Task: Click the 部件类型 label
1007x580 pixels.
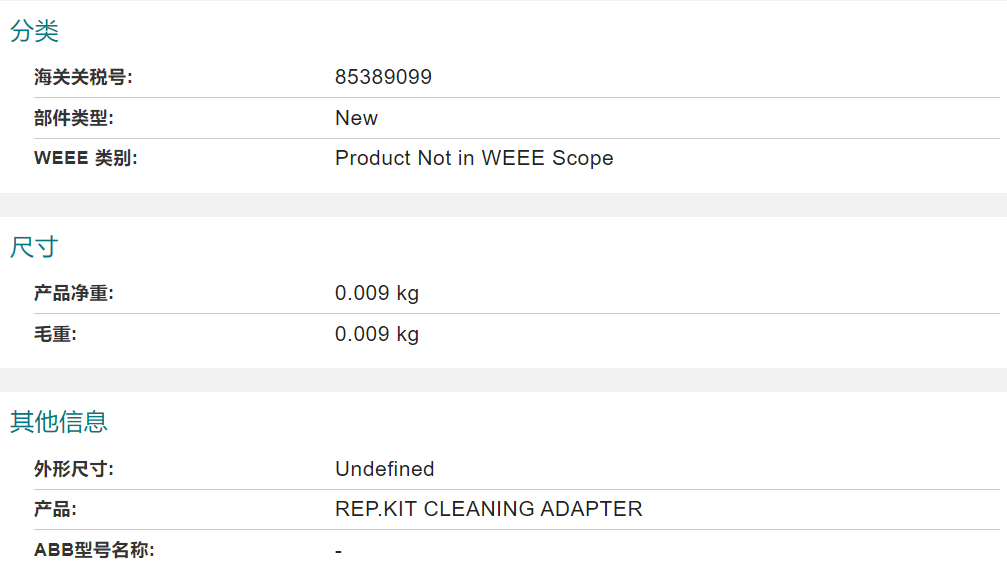Action: (74, 118)
